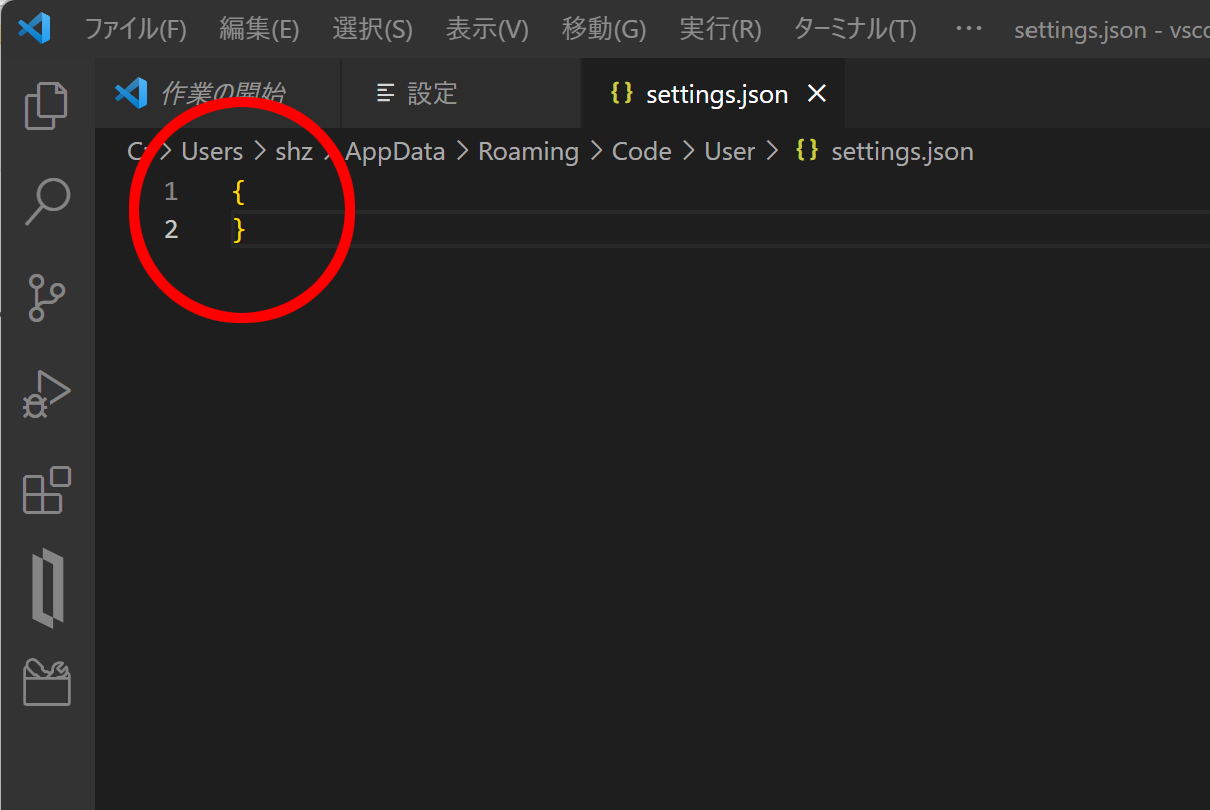The height and width of the screenshot is (810, 1210).
Task: Open the Explorer view in activity bar
Action: (46, 106)
